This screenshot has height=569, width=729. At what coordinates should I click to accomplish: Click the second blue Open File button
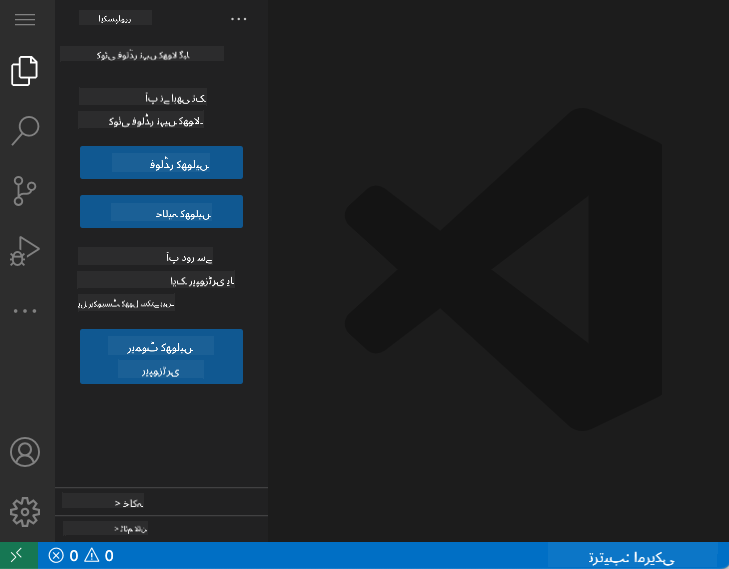pyautogui.click(x=161, y=212)
